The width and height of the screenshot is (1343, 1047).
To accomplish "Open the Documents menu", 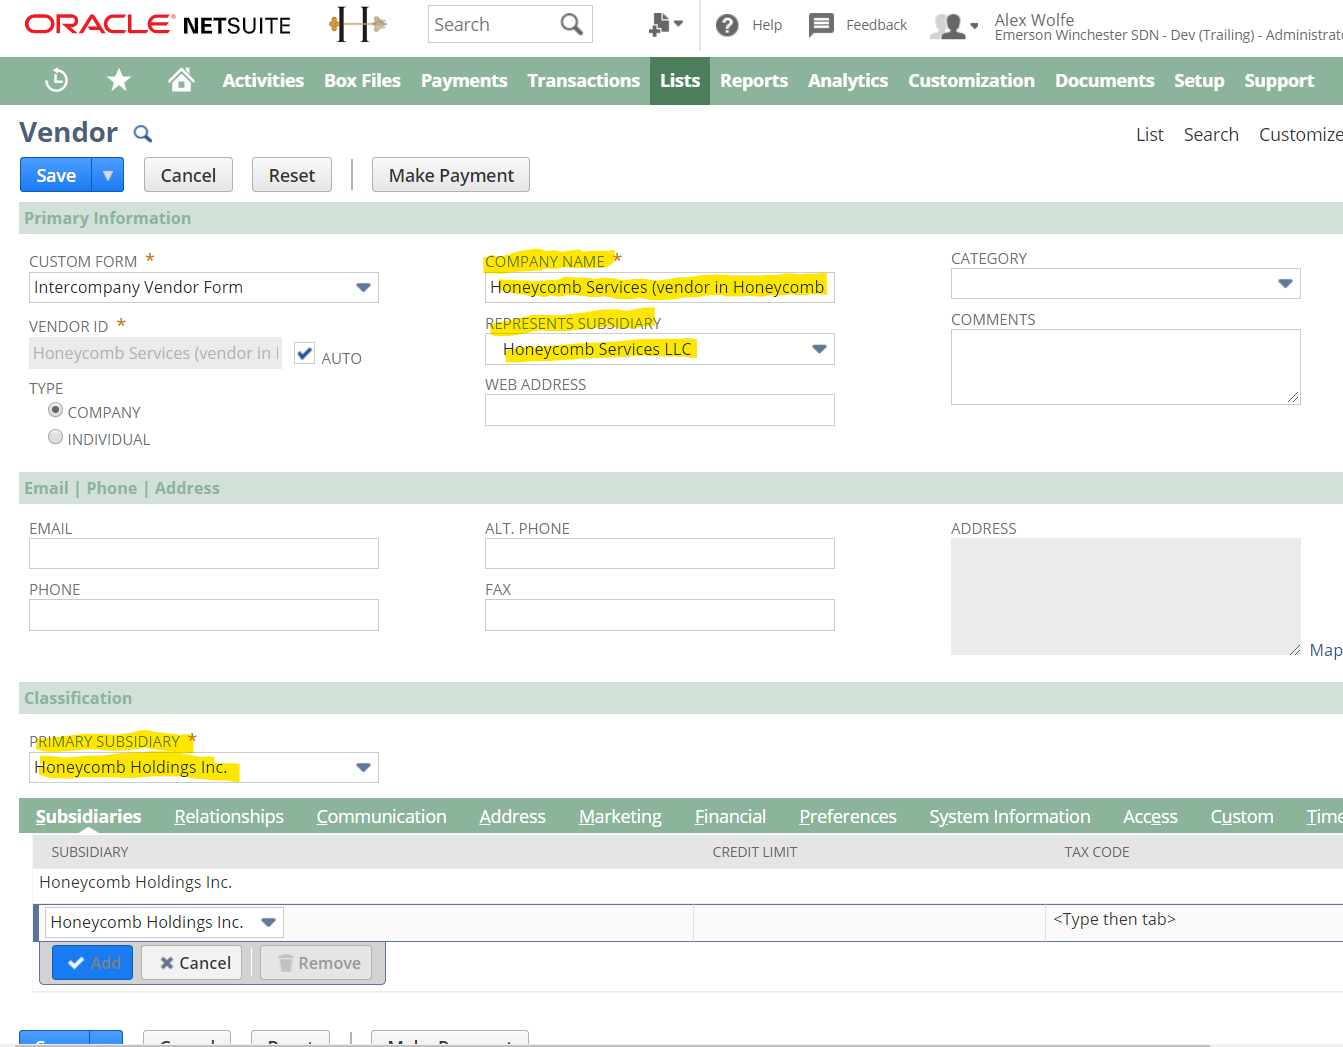I will (x=1104, y=81).
